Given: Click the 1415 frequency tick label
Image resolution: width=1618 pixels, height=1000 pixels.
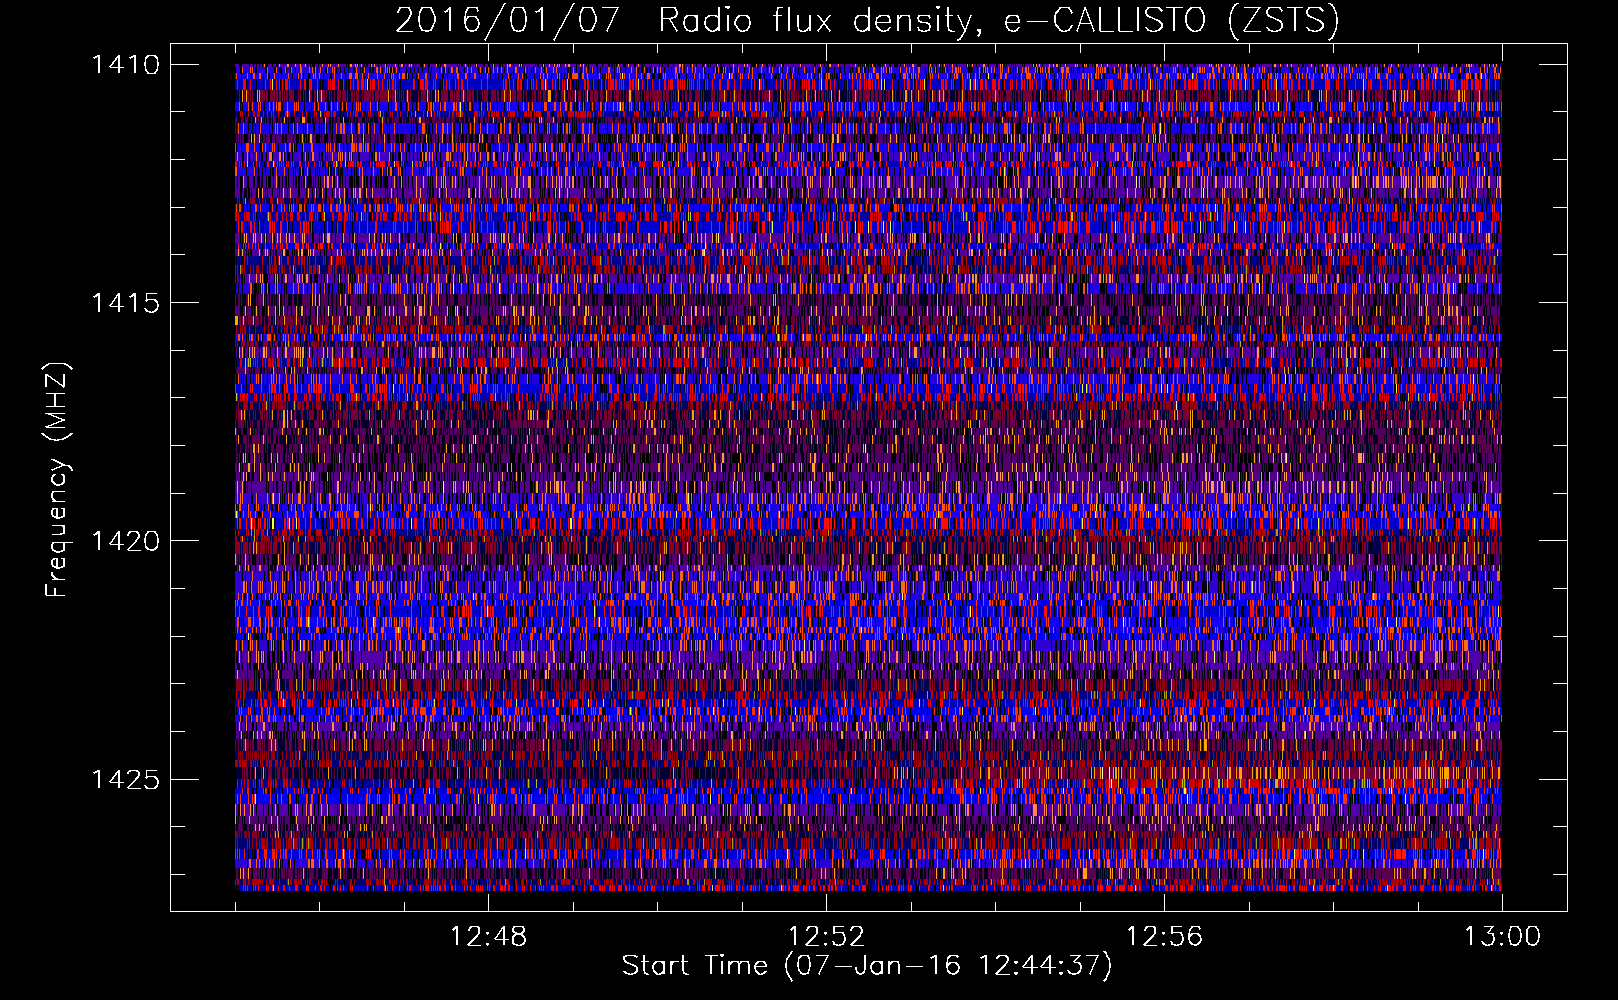Looking at the screenshot, I should coord(125,303).
